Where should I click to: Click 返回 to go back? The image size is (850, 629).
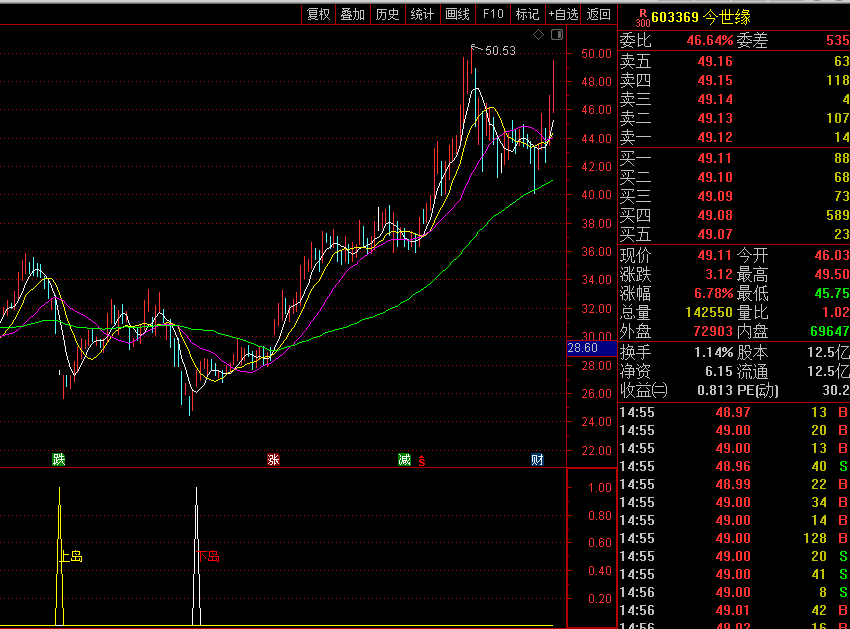[x=598, y=14]
